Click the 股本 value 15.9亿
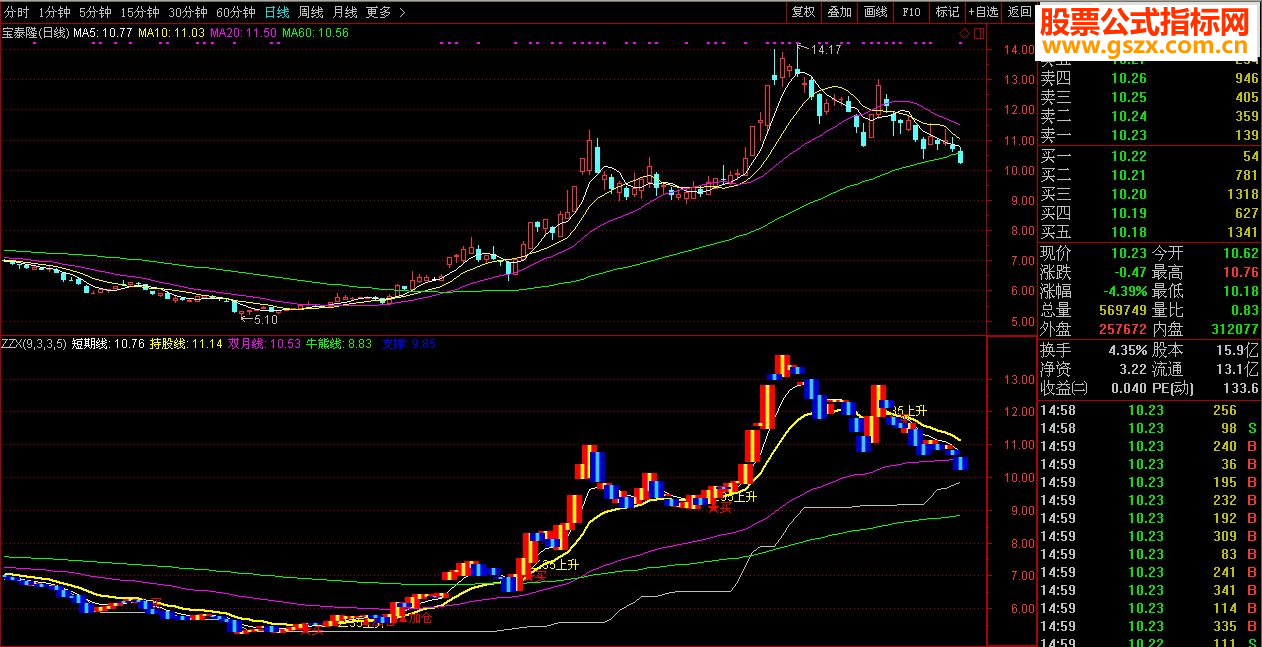This screenshot has width=1262, height=647. pos(1237,350)
